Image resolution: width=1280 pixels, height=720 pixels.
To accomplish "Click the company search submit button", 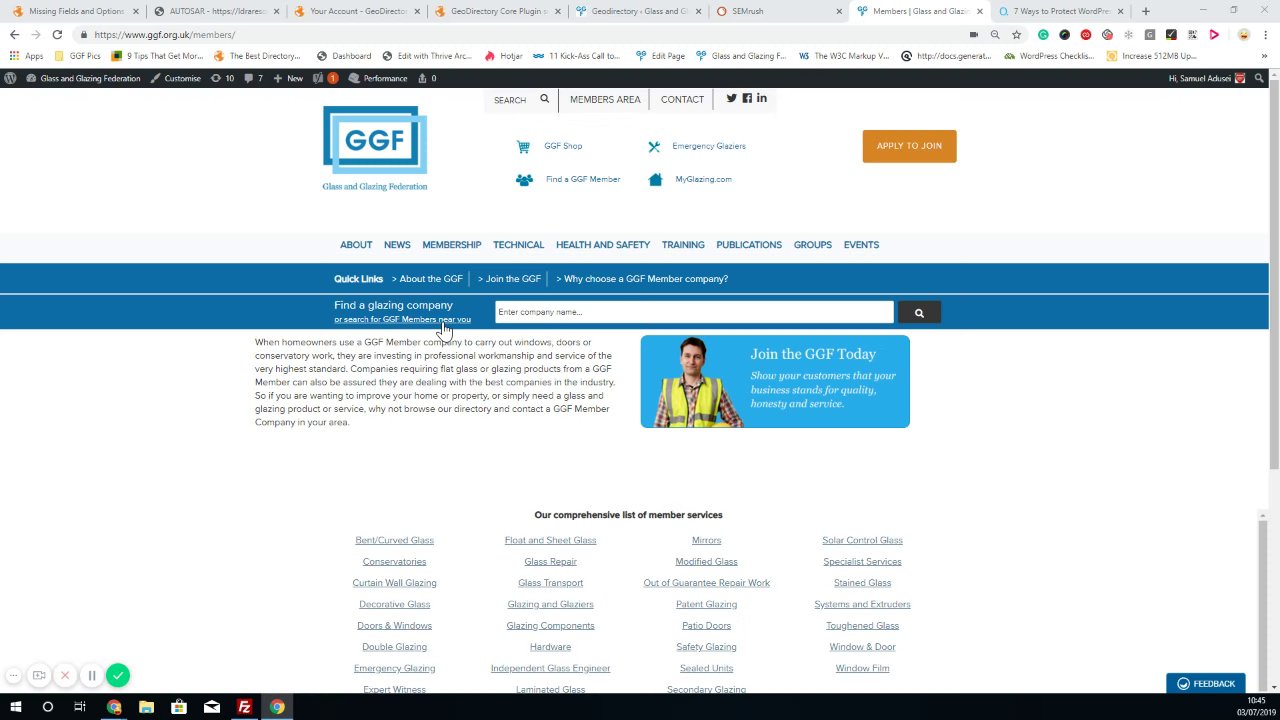I will (x=919, y=313).
